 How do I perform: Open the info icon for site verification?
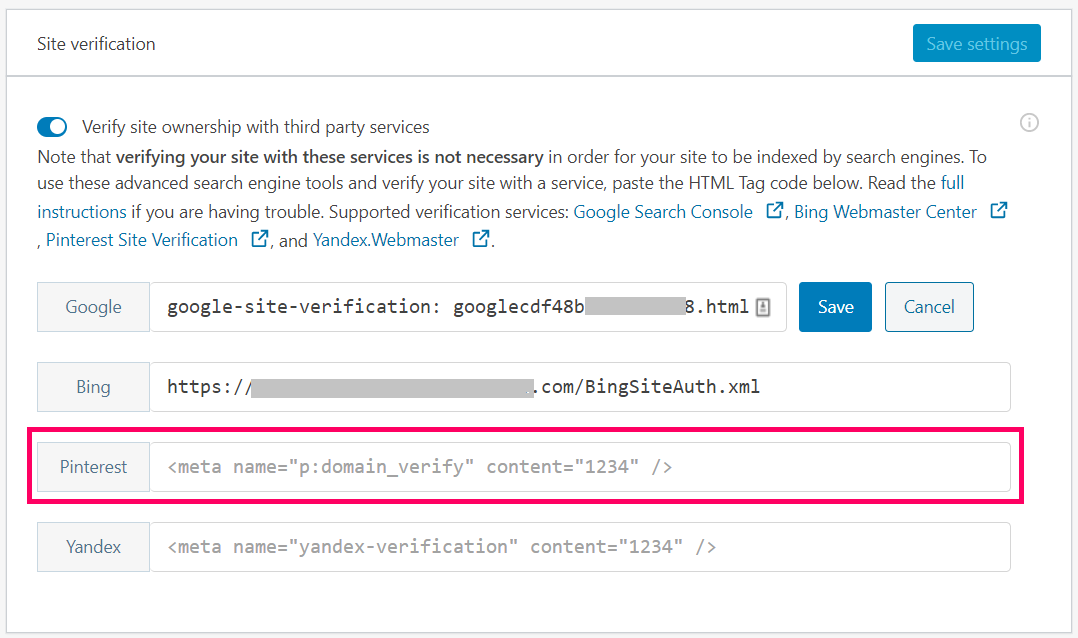click(x=1028, y=123)
